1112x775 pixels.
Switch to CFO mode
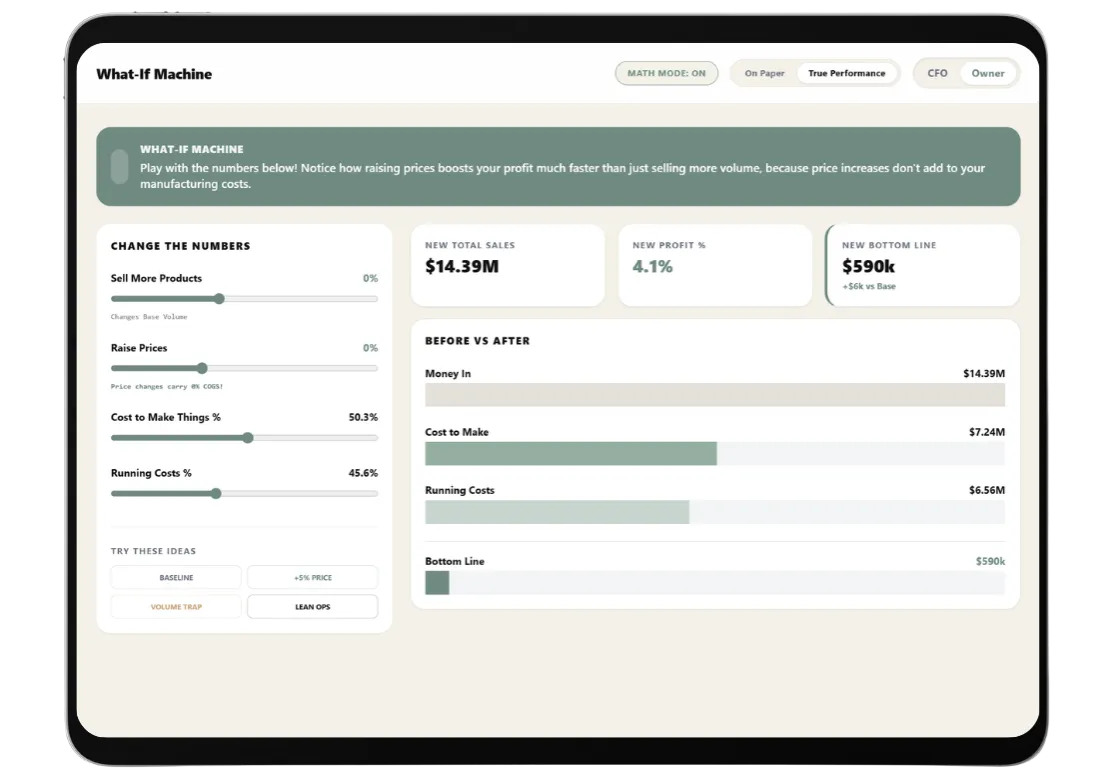pyautogui.click(x=937, y=73)
